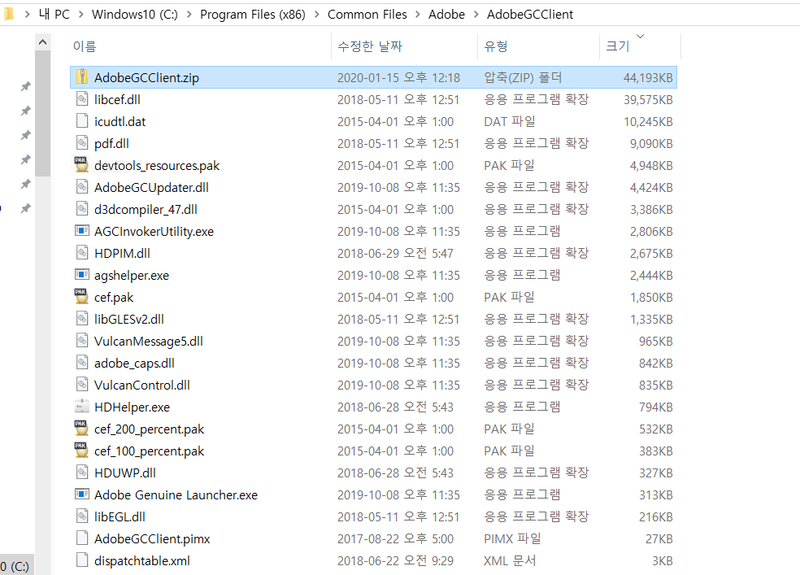Click the 2018-06-29 오전 5:47 date
The width and height of the screenshot is (800, 575).
[x=395, y=253]
